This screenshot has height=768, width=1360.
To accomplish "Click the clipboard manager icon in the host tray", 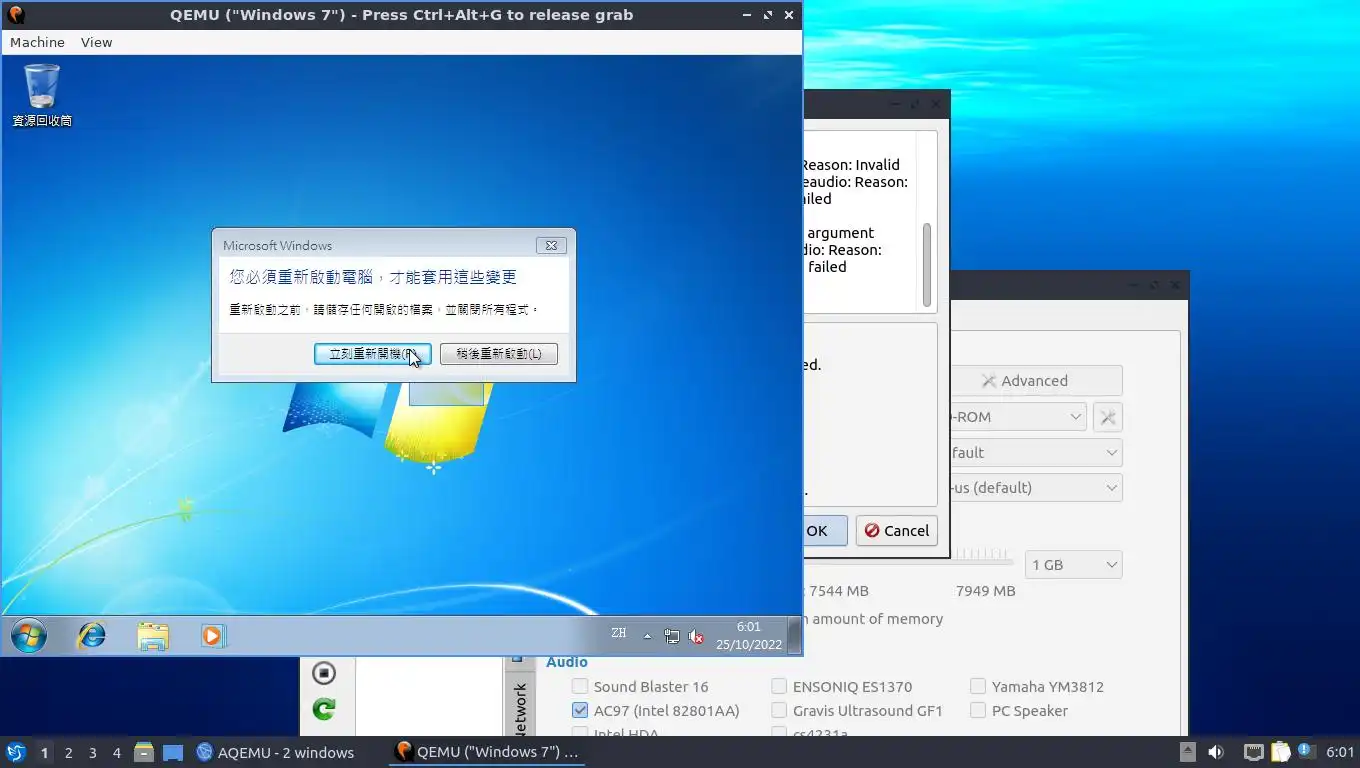I will (x=1281, y=752).
